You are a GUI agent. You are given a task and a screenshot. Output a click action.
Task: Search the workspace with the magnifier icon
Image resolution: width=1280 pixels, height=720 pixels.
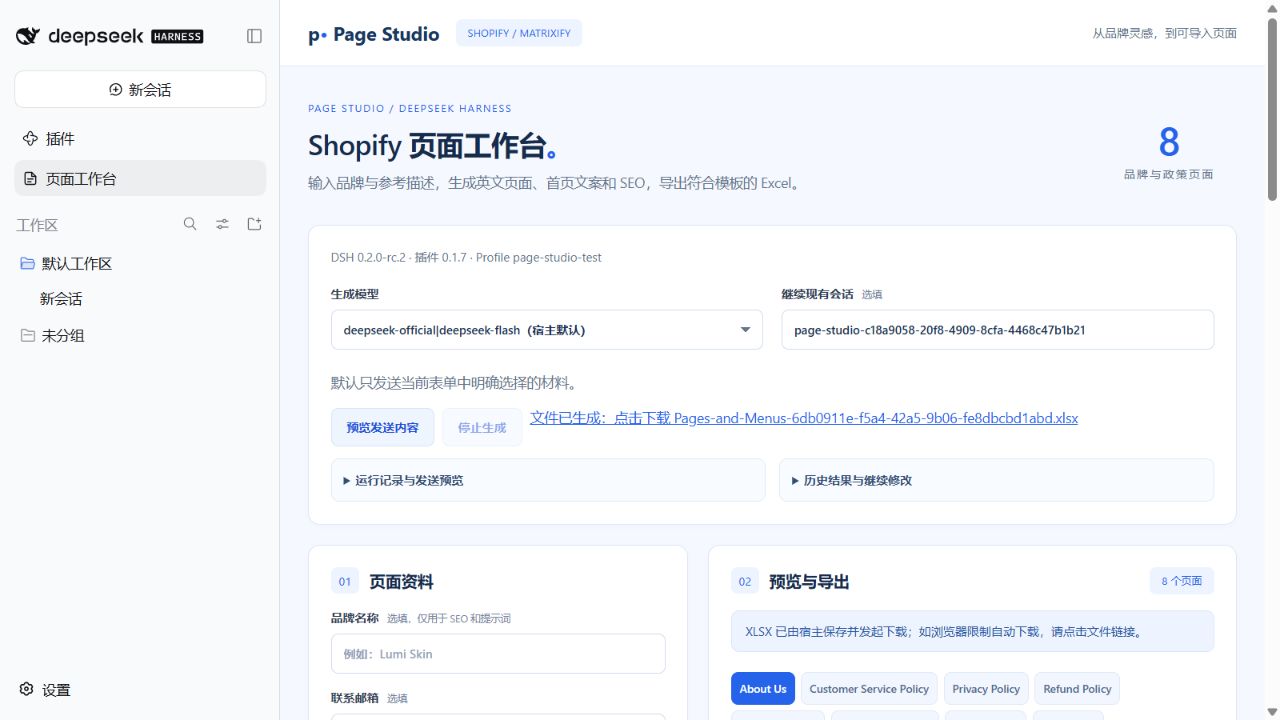click(x=190, y=224)
